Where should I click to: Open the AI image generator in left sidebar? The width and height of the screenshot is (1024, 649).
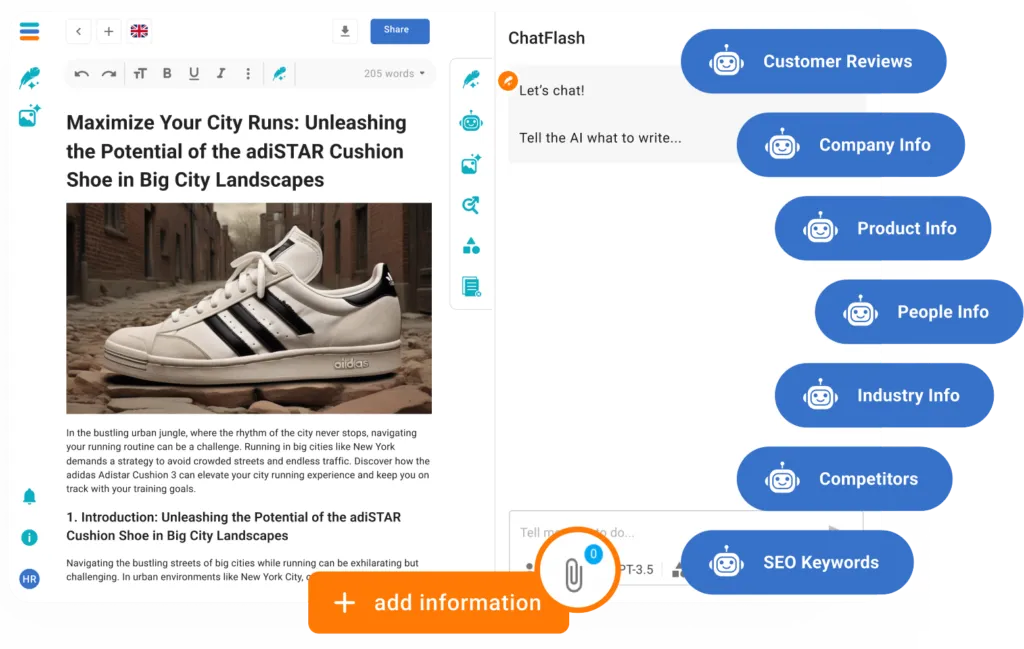pyautogui.click(x=29, y=116)
